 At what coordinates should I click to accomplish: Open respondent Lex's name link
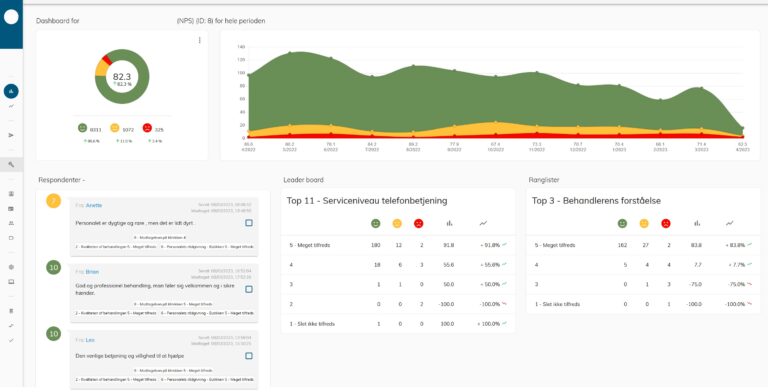[x=90, y=340]
